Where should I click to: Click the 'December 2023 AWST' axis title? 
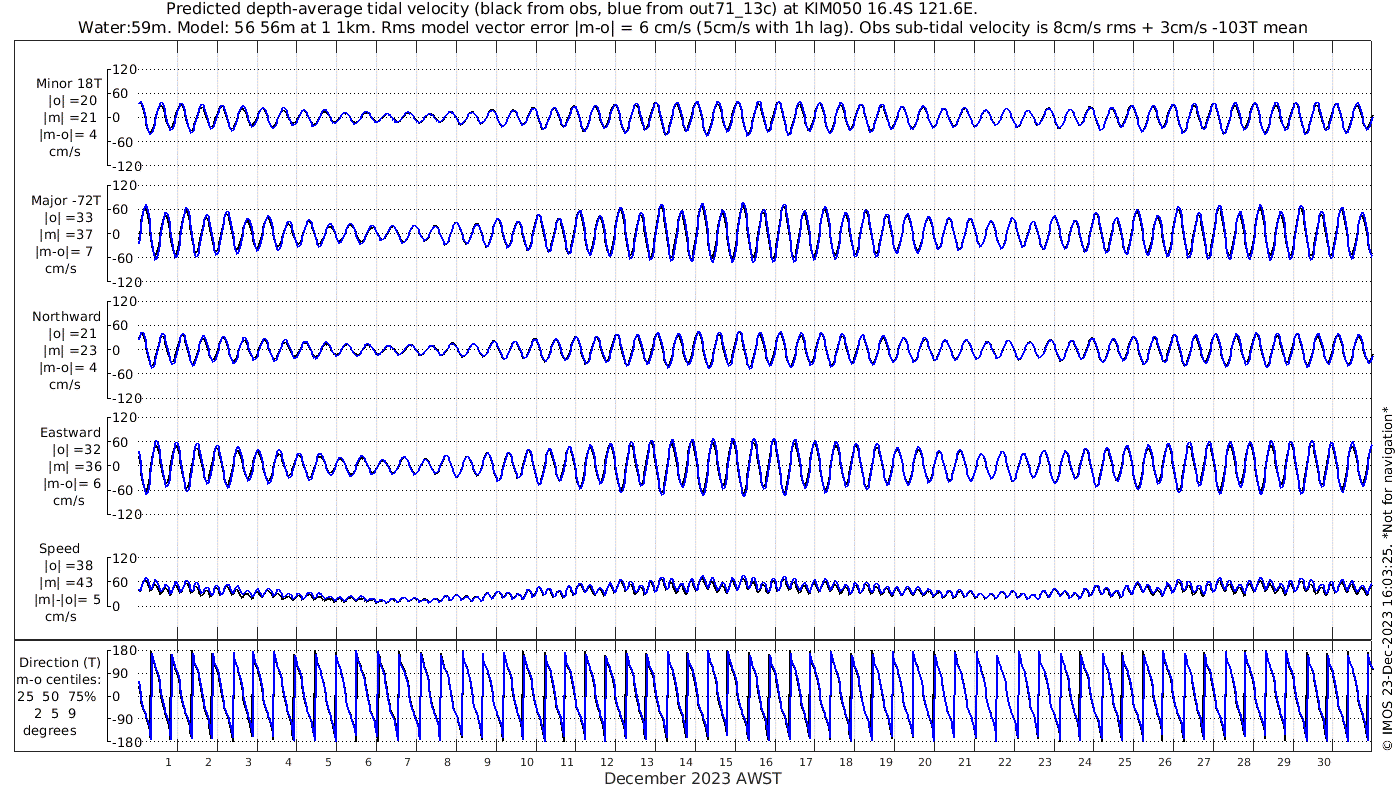693,778
